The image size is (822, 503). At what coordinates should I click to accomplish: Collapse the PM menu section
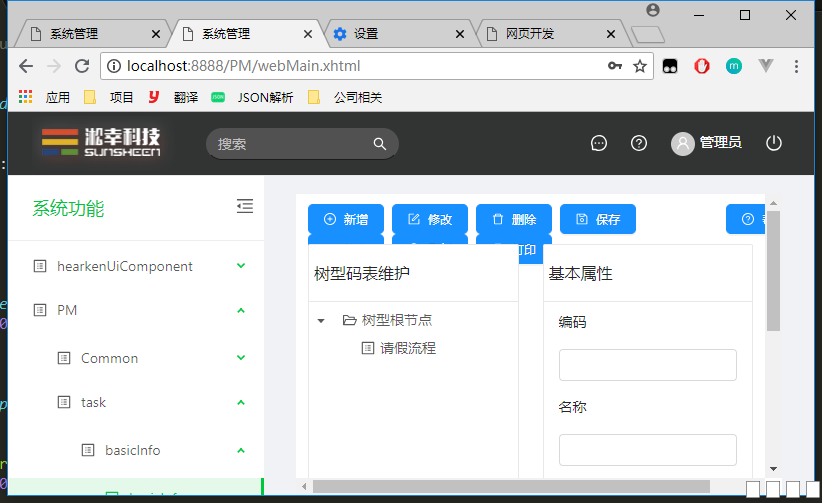[240, 310]
